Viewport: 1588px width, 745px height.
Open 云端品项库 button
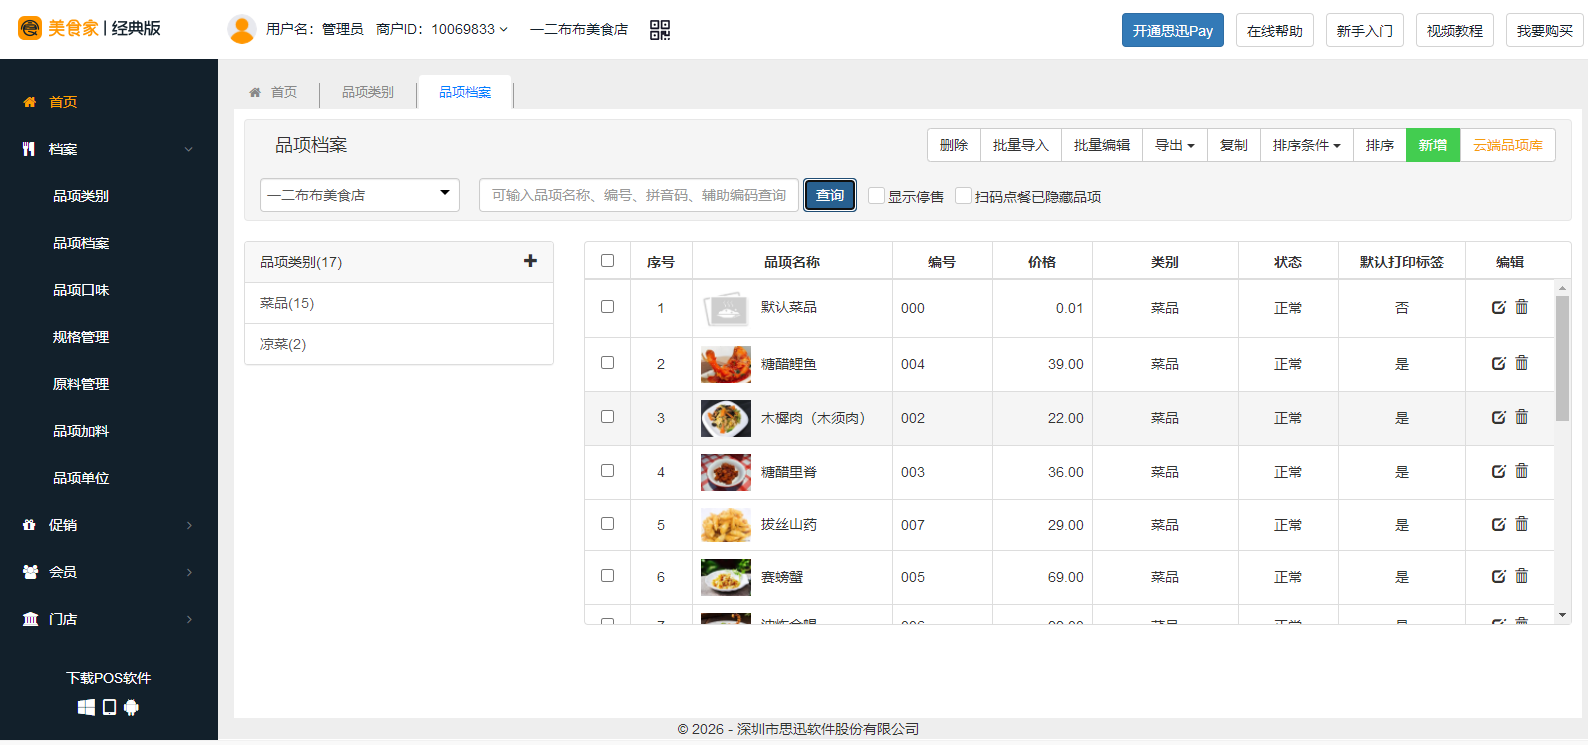point(1508,145)
